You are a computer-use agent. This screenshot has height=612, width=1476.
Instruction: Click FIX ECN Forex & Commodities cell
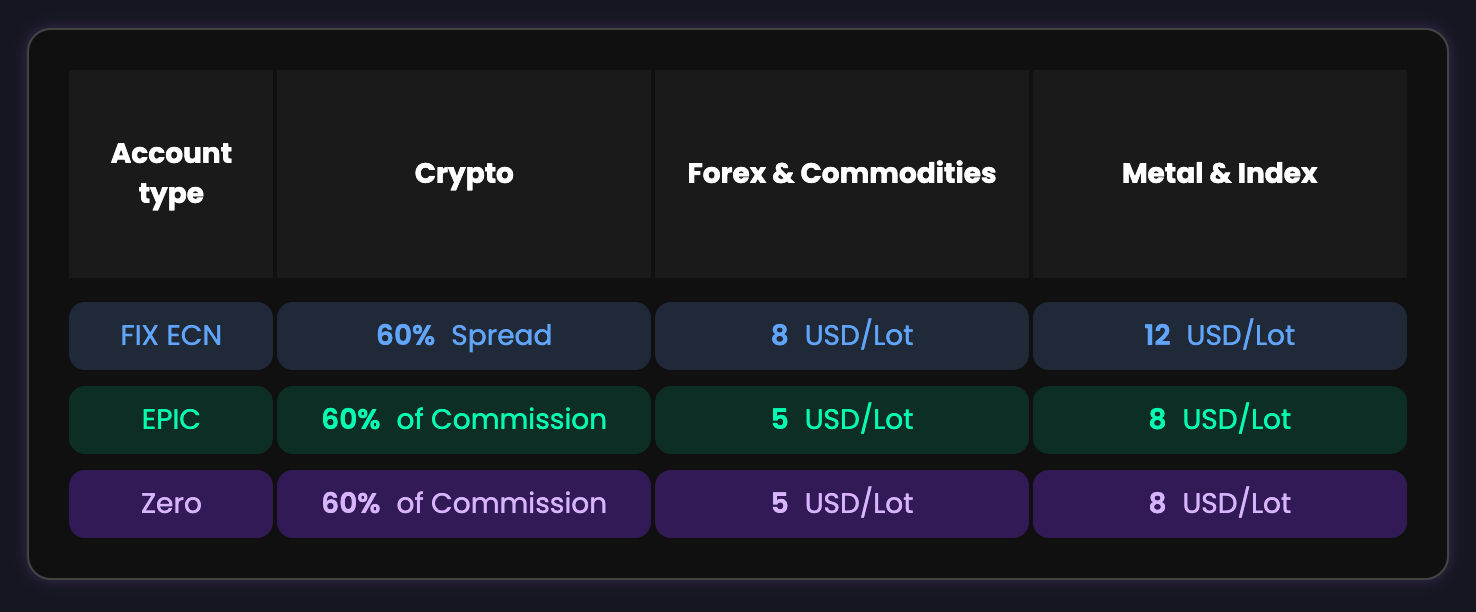842,335
